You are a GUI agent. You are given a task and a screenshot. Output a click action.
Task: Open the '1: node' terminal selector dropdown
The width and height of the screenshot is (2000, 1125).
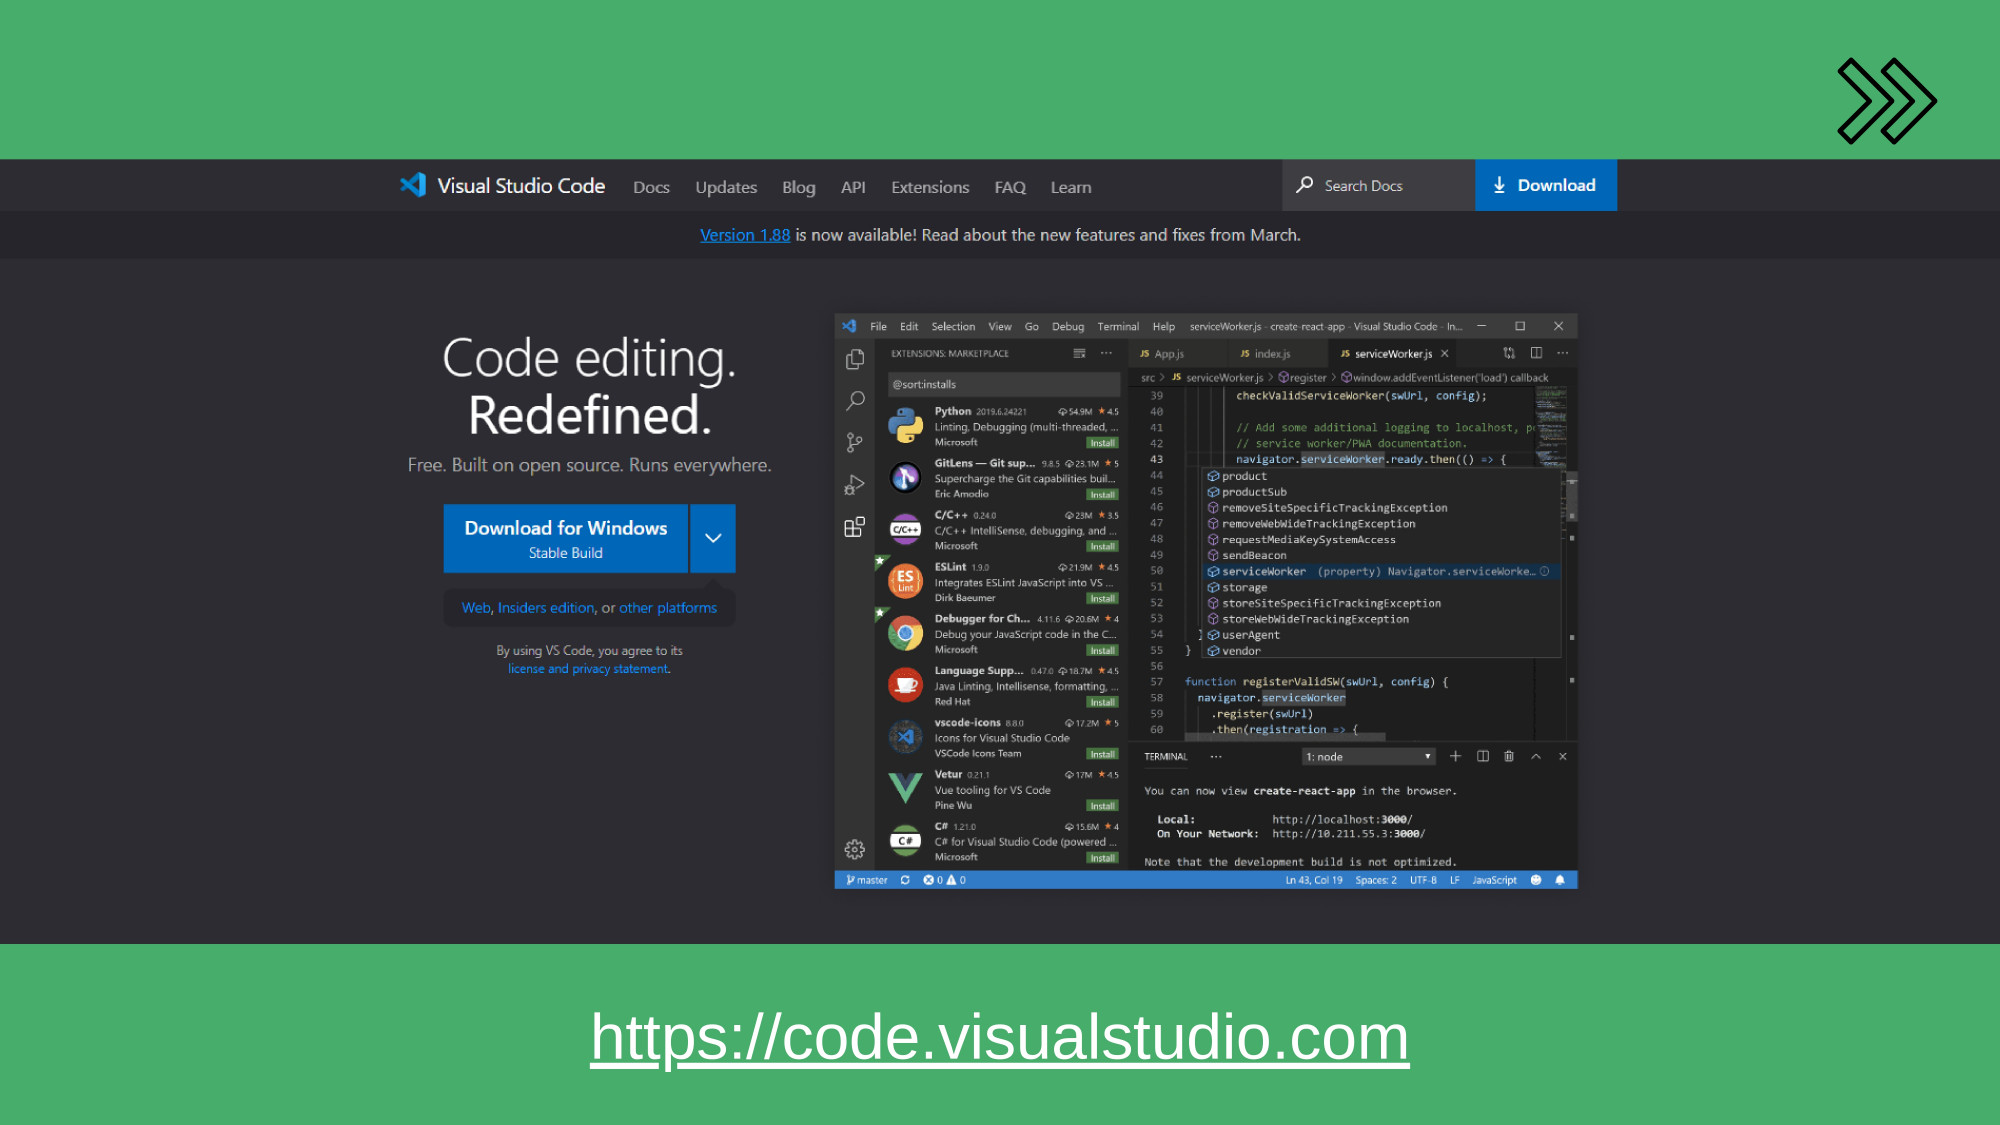tap(1369, 756)
